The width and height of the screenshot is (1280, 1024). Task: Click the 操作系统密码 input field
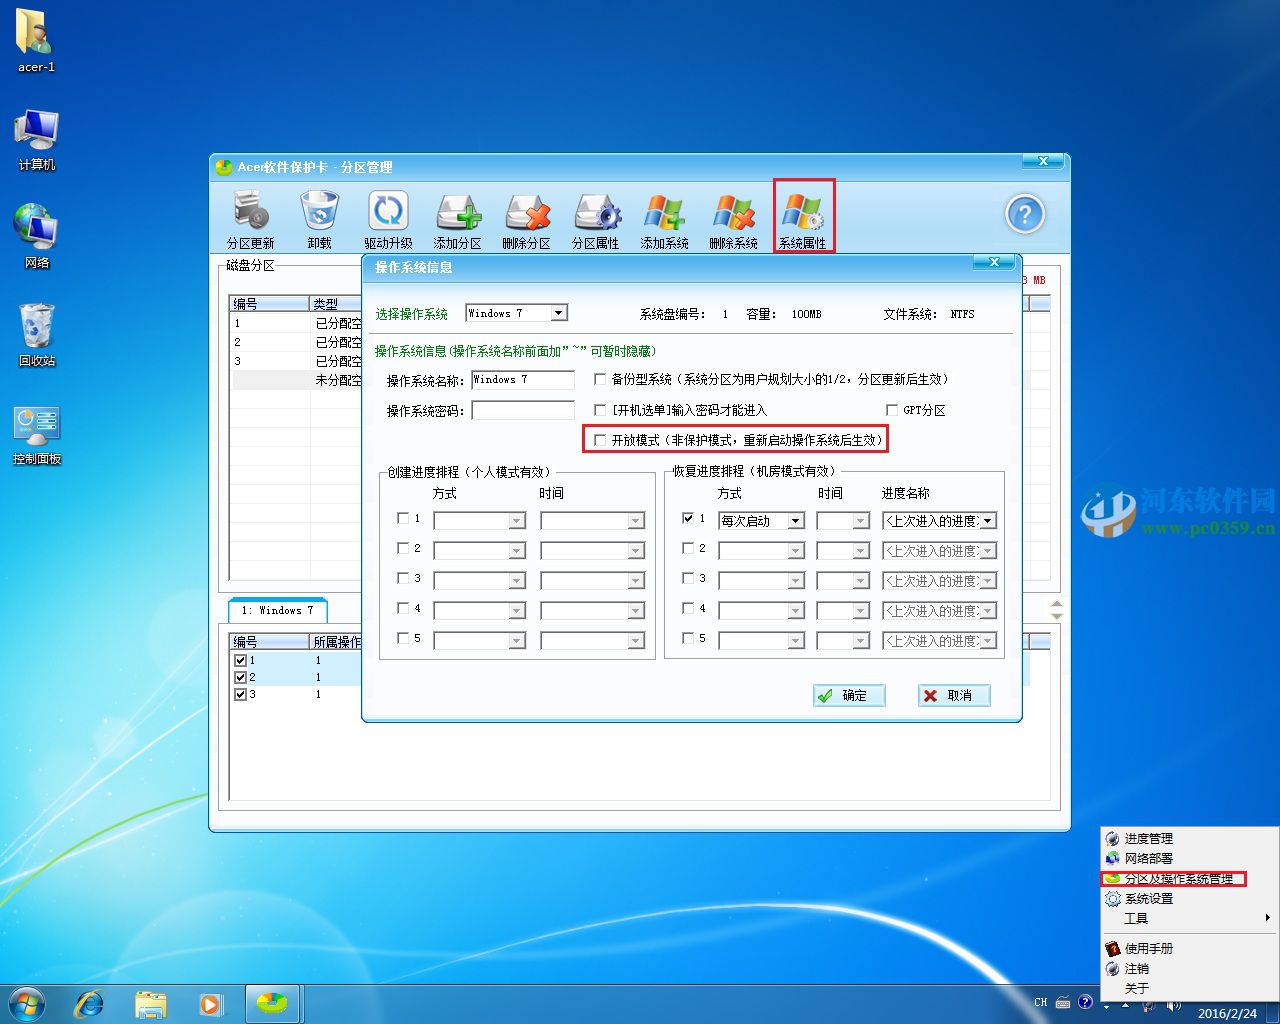coord(523,410)
